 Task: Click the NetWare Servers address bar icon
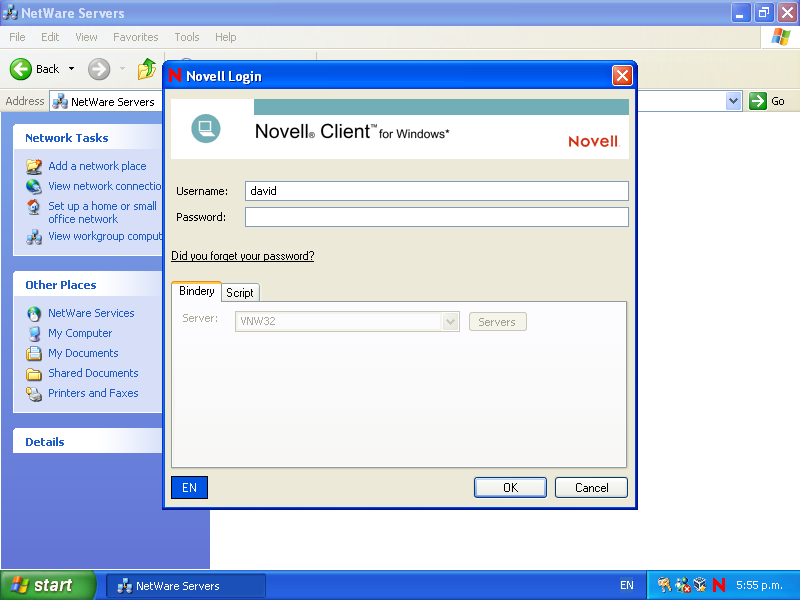click(x=60, y=102)
